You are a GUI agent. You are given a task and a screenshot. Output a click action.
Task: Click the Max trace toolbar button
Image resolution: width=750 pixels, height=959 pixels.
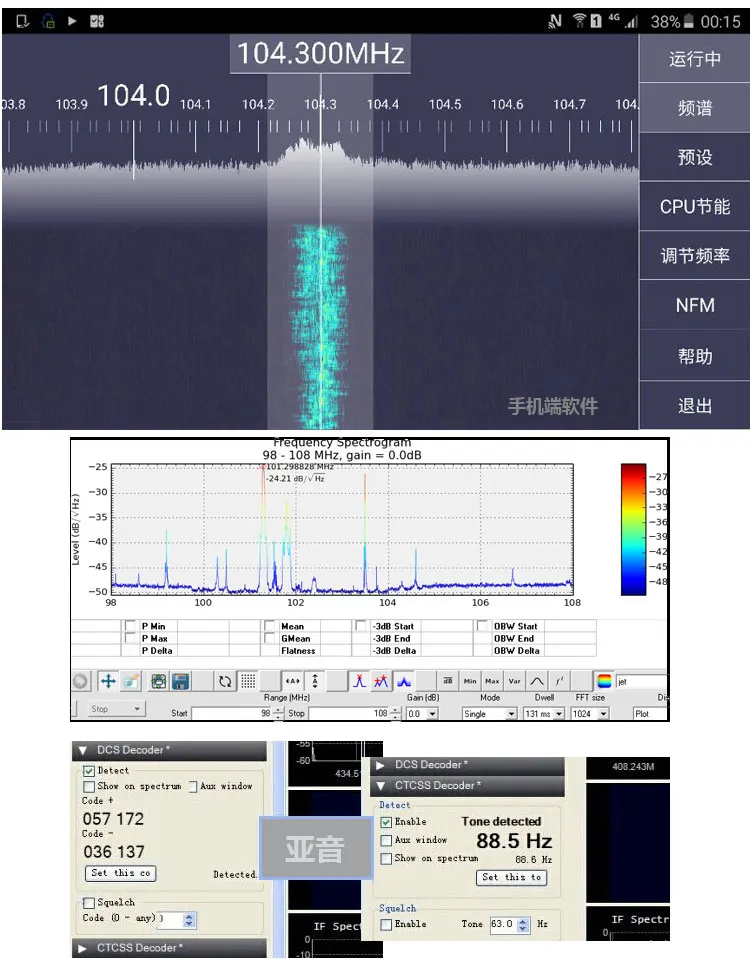click(x=492, y=681)
